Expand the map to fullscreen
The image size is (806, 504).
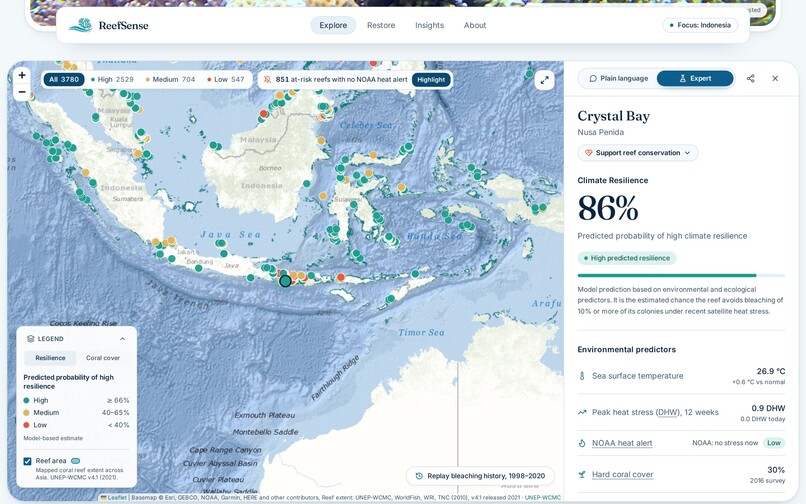tap(544, 80)
